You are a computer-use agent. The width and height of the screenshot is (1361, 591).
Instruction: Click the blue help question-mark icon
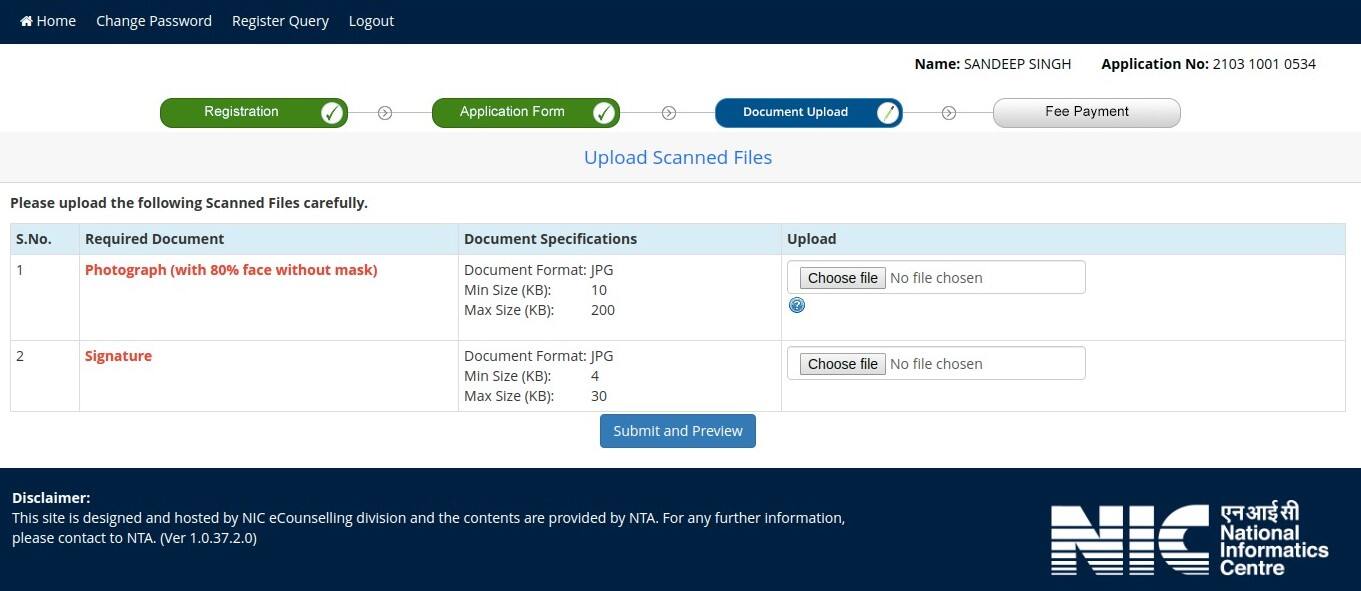[797, 306]
